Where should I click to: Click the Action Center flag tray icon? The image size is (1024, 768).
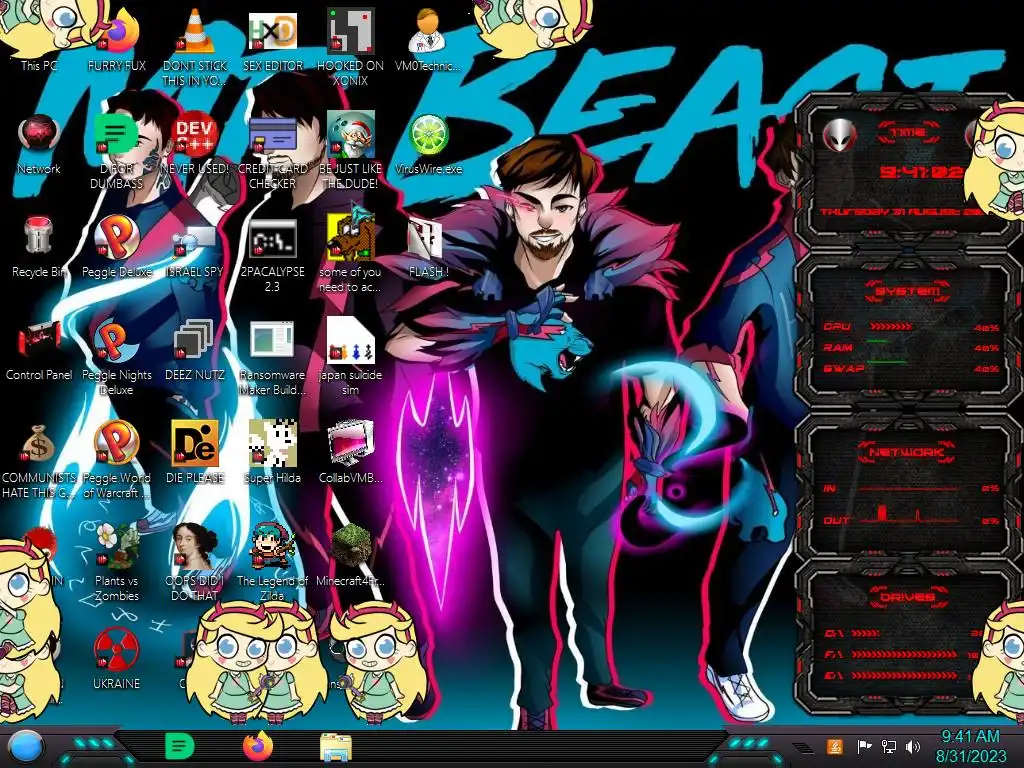point(864,746)
